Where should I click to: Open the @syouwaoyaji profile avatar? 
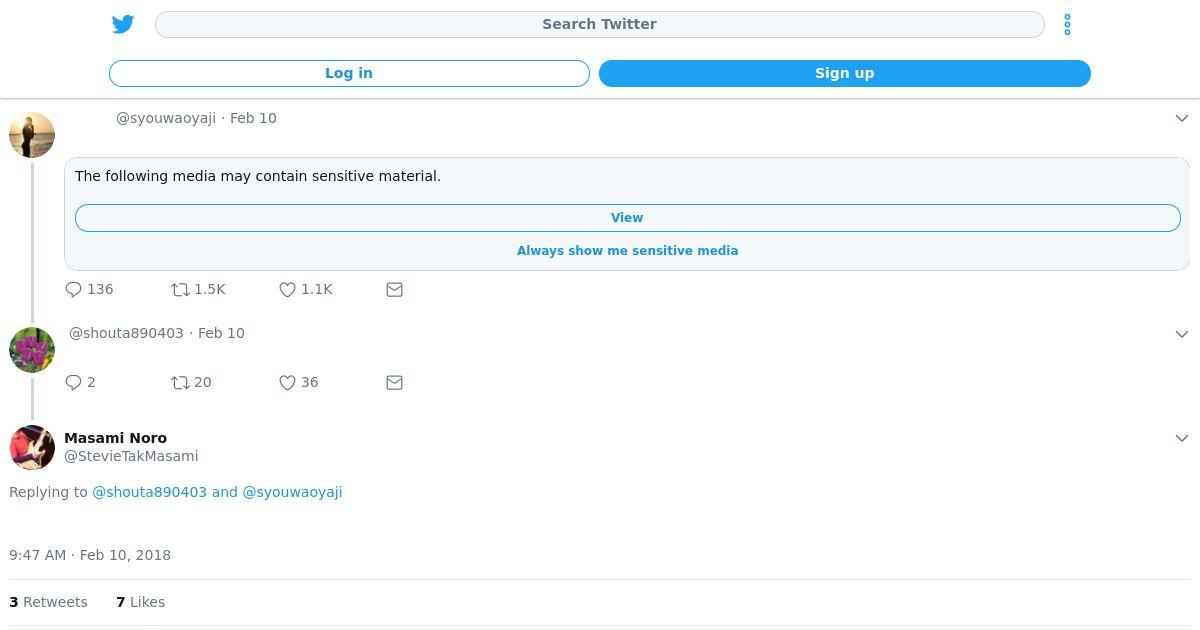[32, 135]
